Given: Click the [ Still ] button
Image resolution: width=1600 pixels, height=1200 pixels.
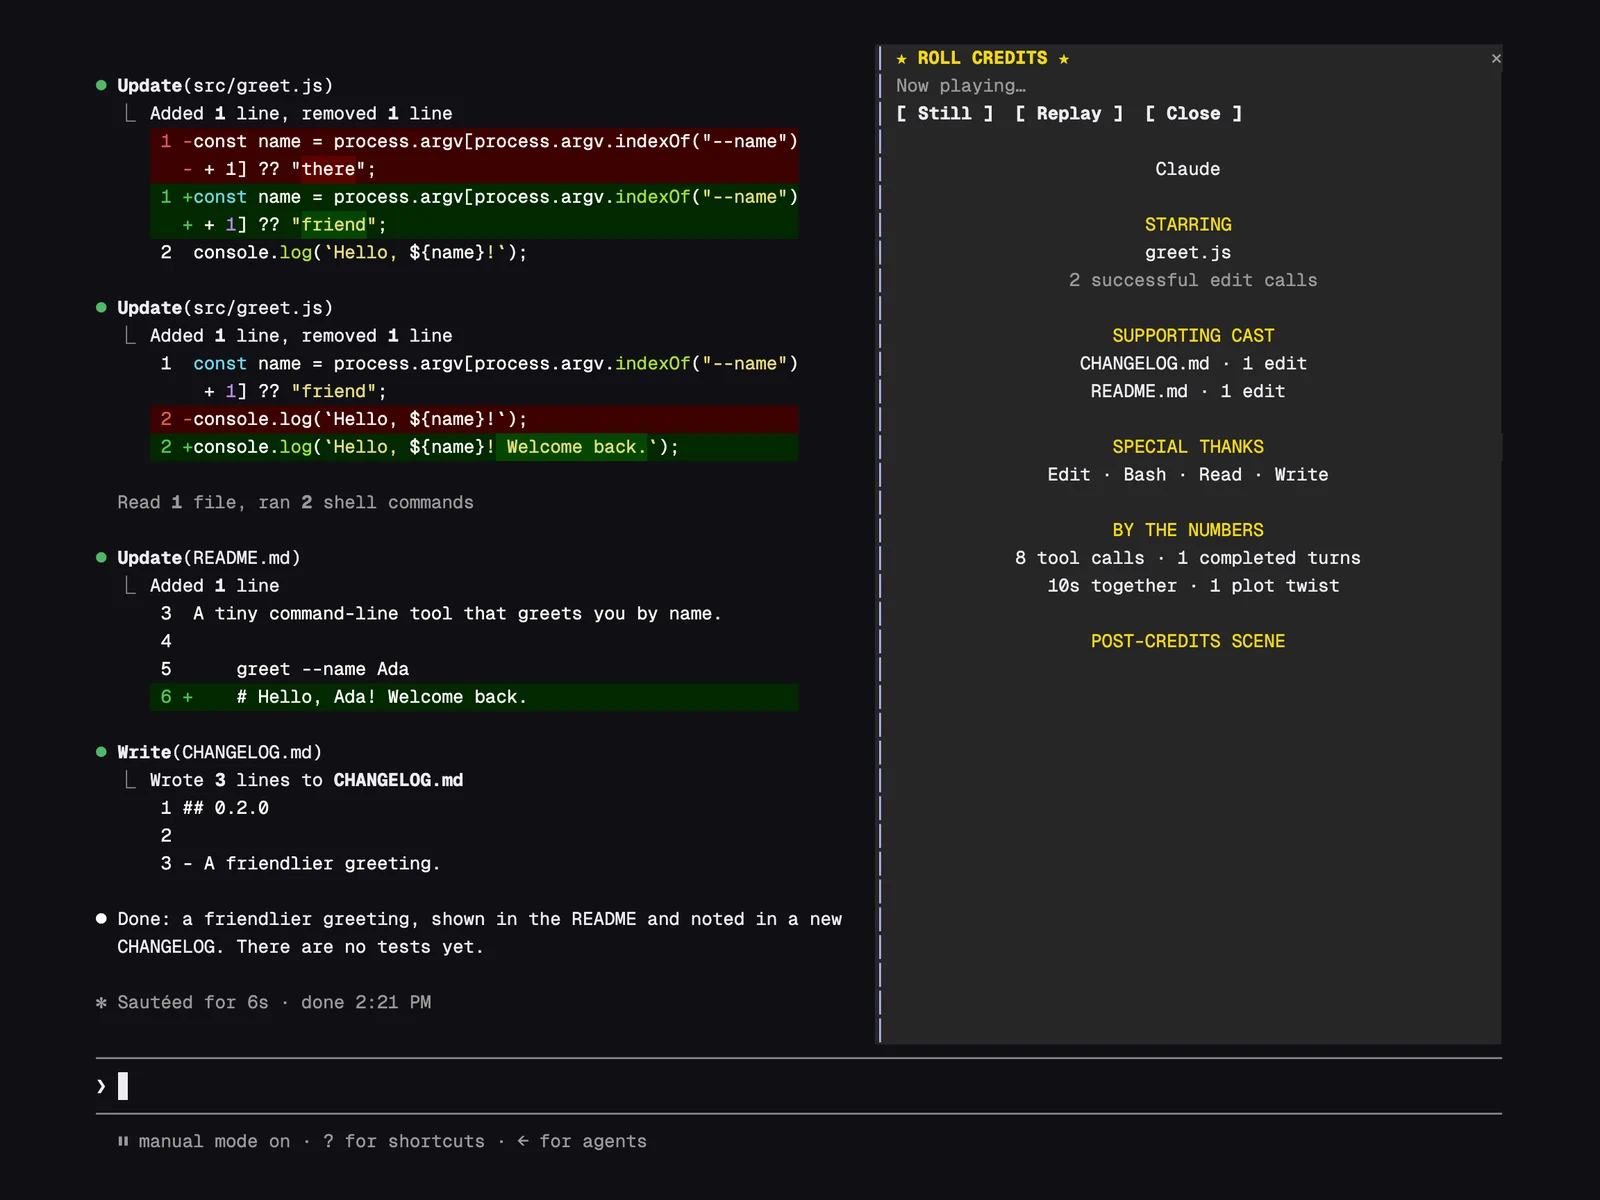Looking at the screenshot, I should 945,114.
